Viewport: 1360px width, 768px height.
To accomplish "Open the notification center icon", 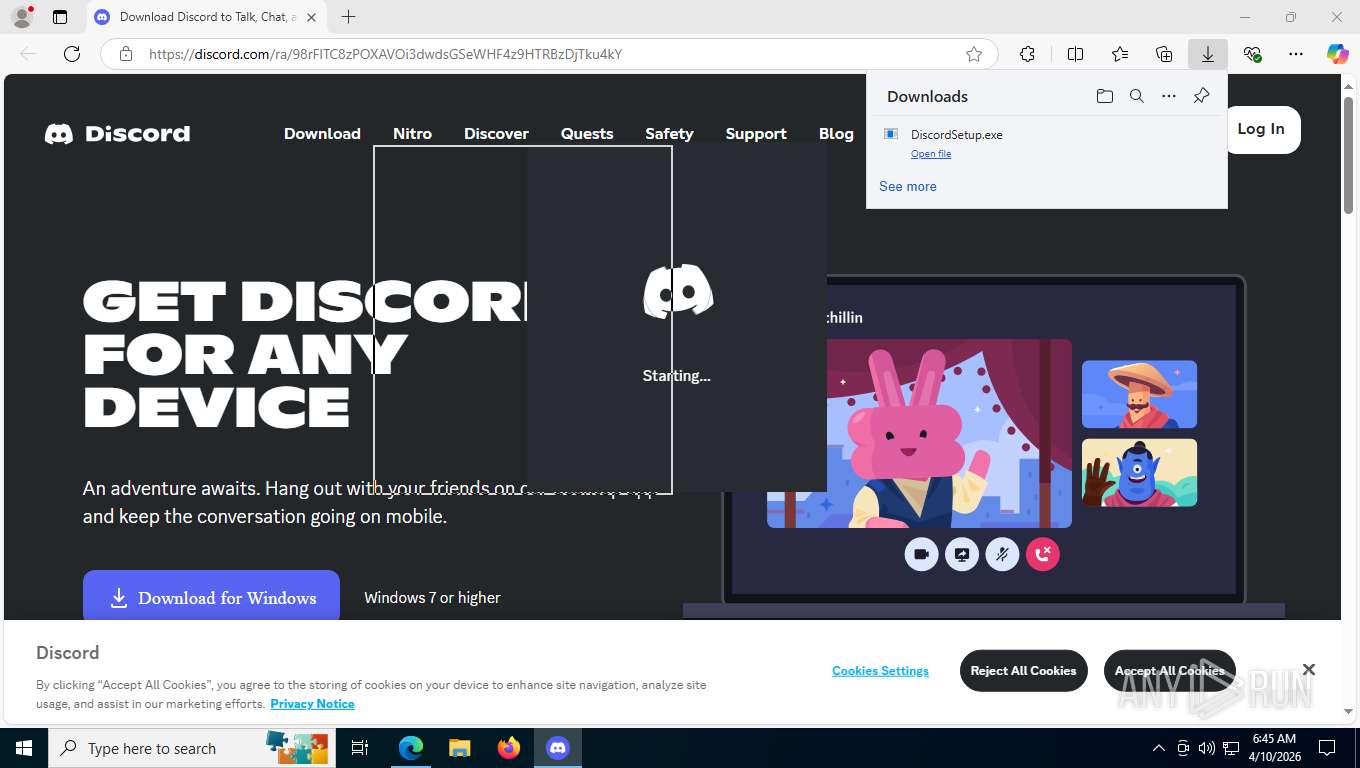I will (1327, 748).
